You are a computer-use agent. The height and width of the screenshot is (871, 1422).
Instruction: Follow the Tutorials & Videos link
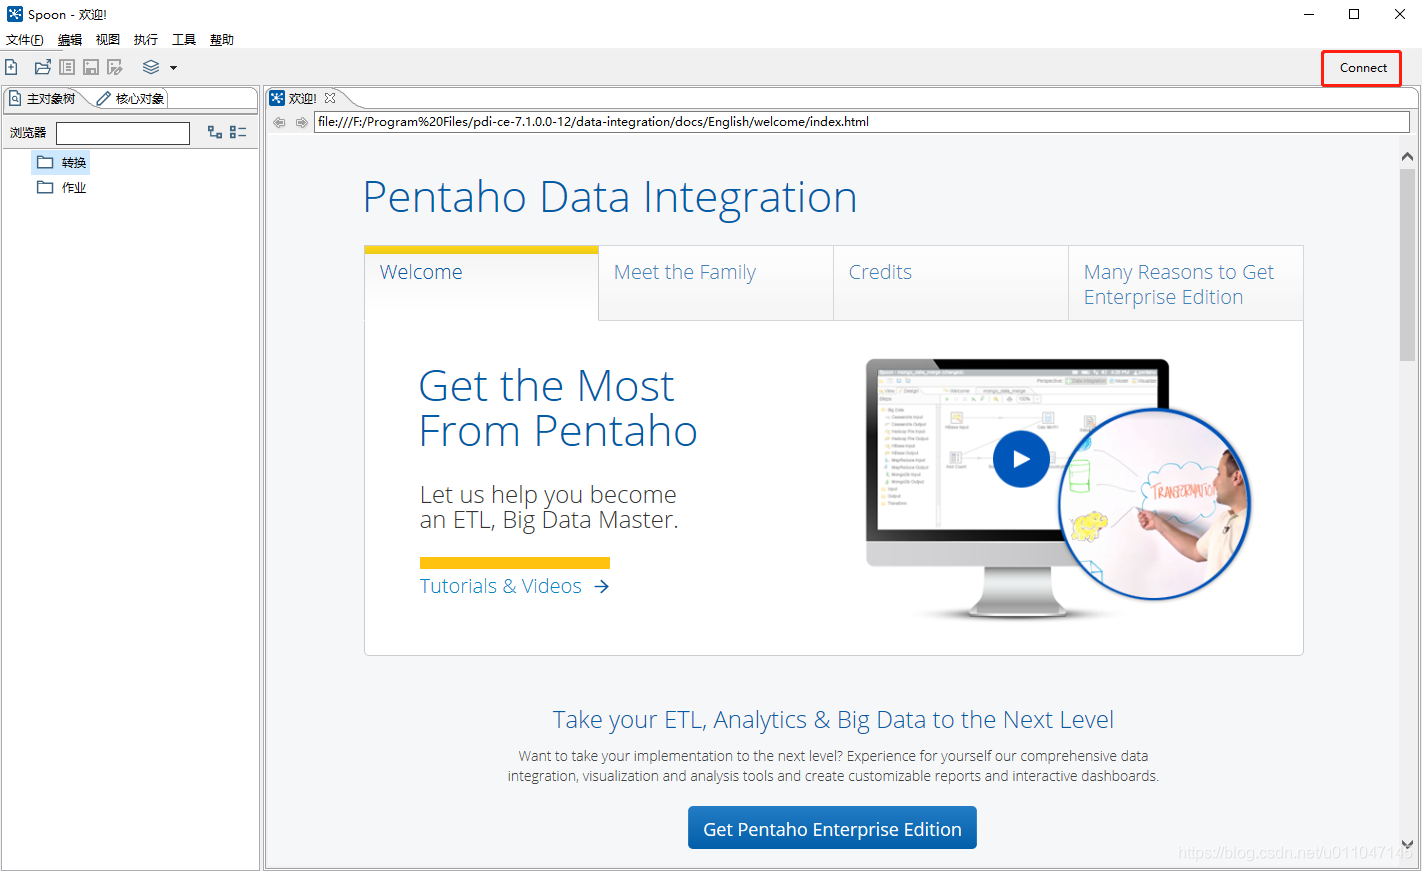pyautogui.click(x=514, y=586)
